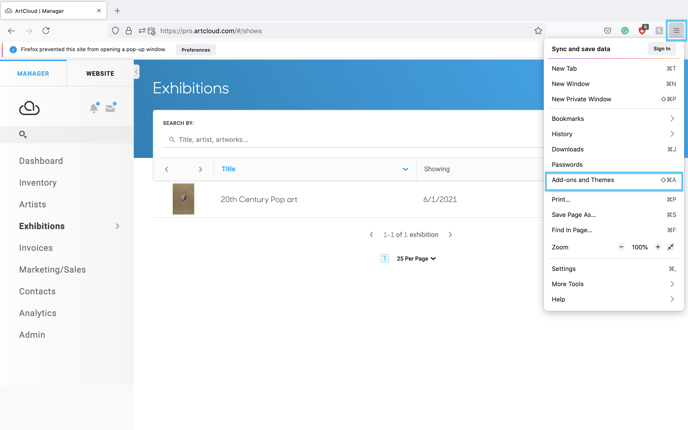
Task: Click the exhibitions search input field
Action: tap(353, 140)
